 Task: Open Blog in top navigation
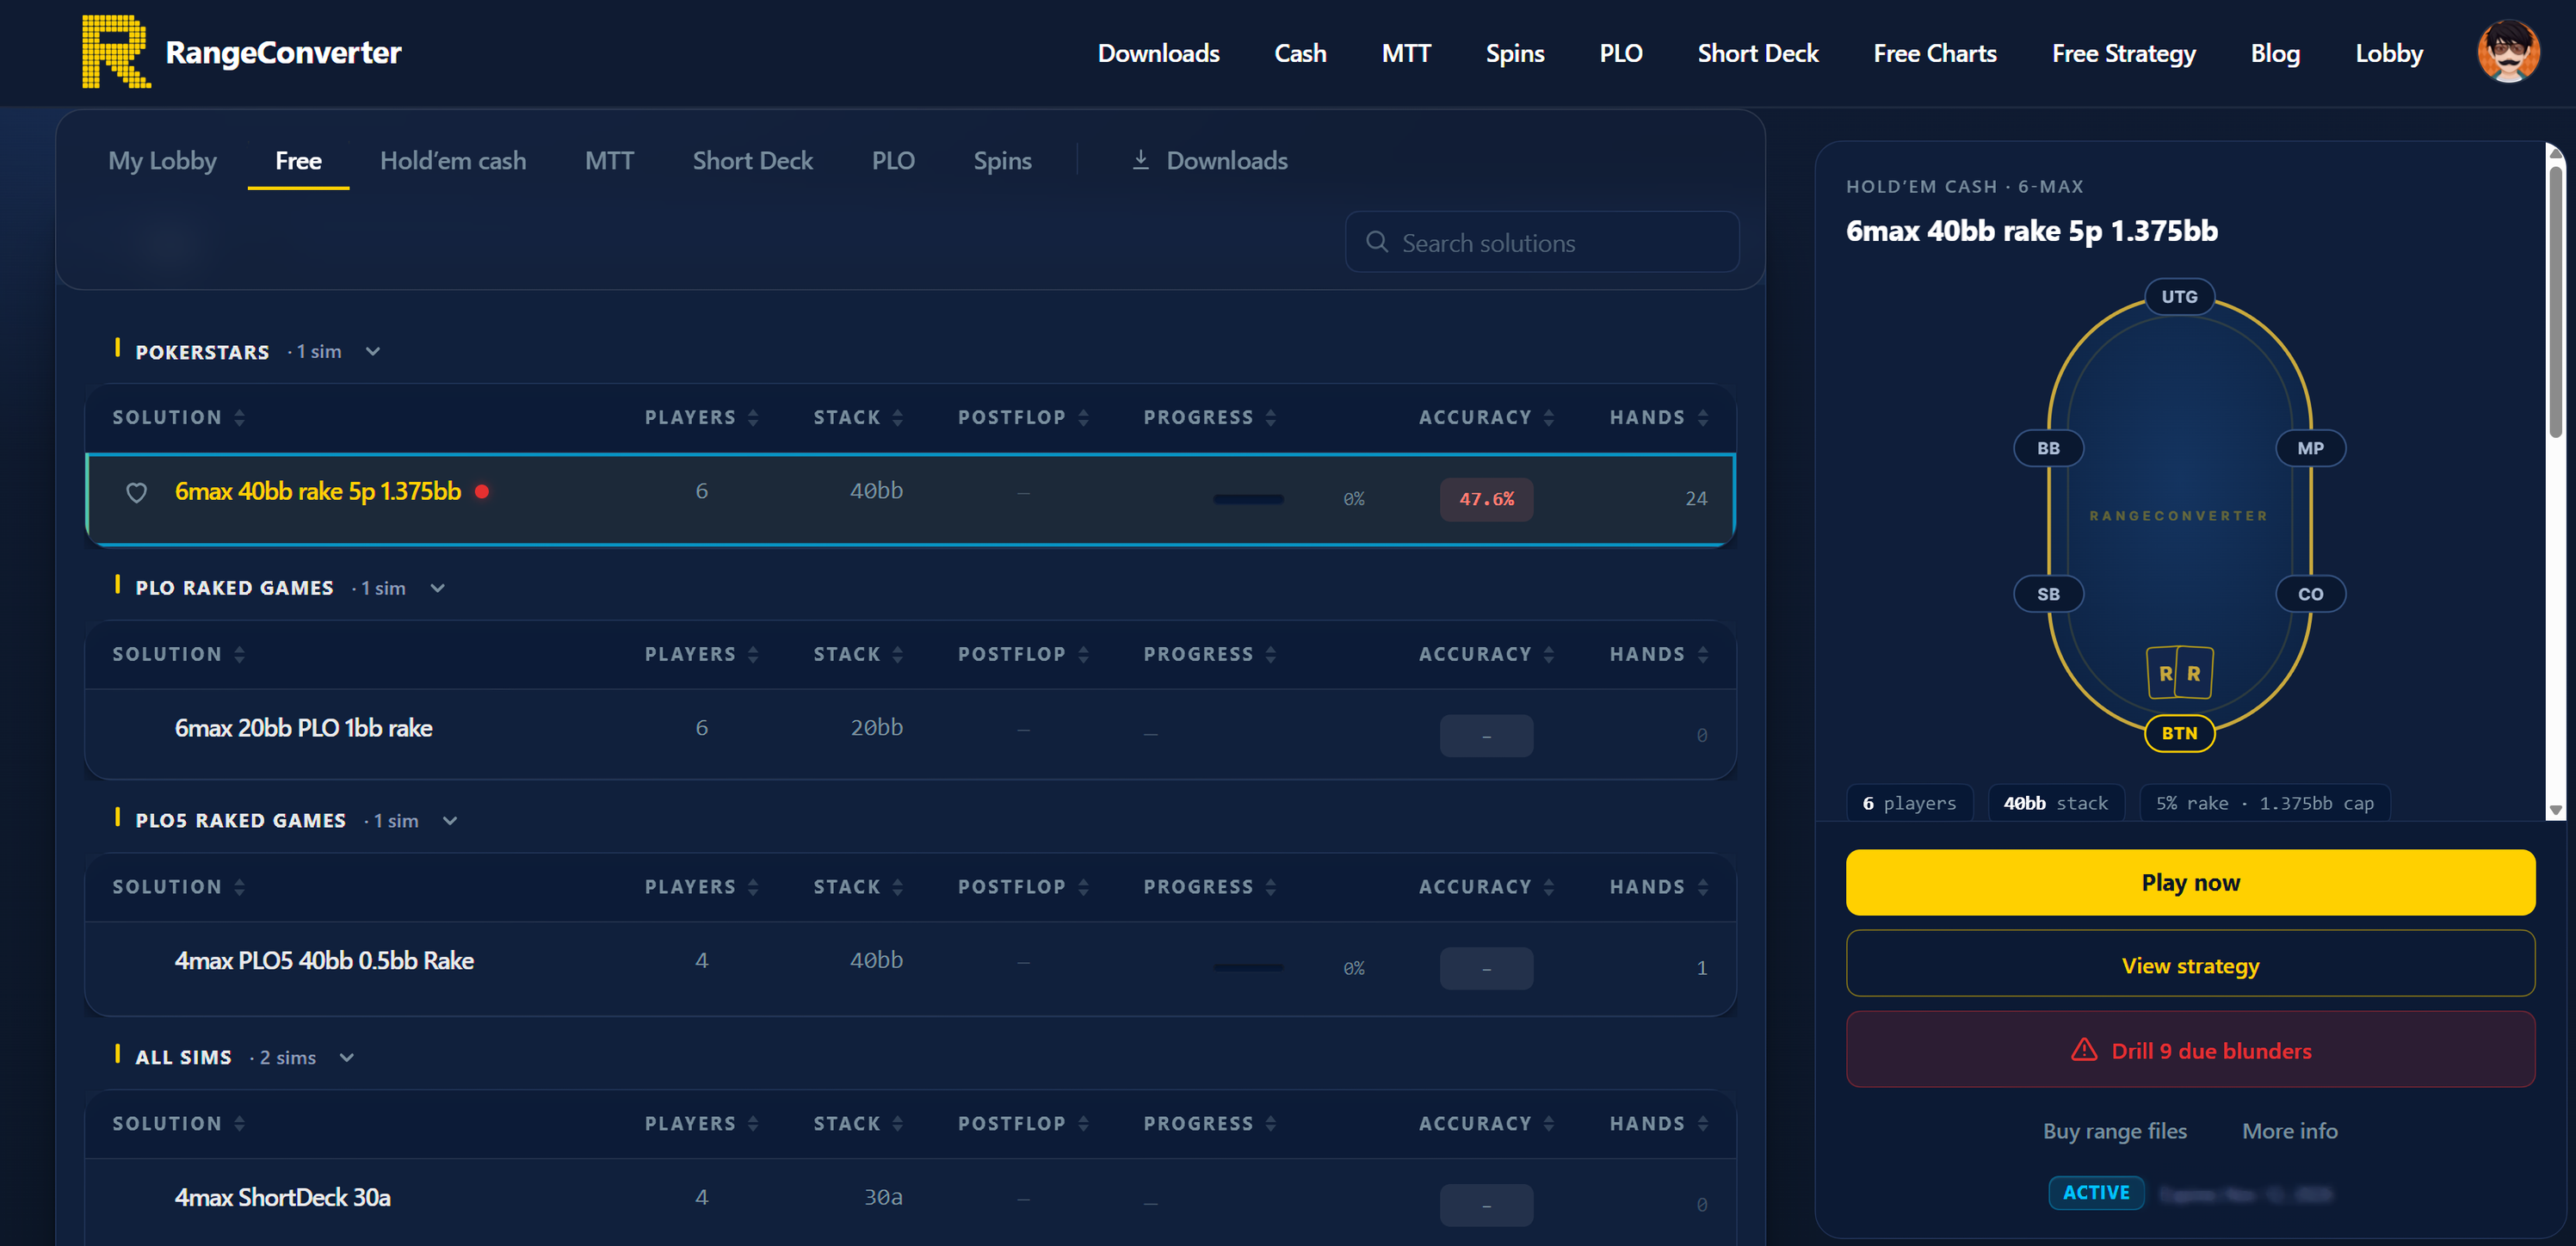tap(2275, 53)
